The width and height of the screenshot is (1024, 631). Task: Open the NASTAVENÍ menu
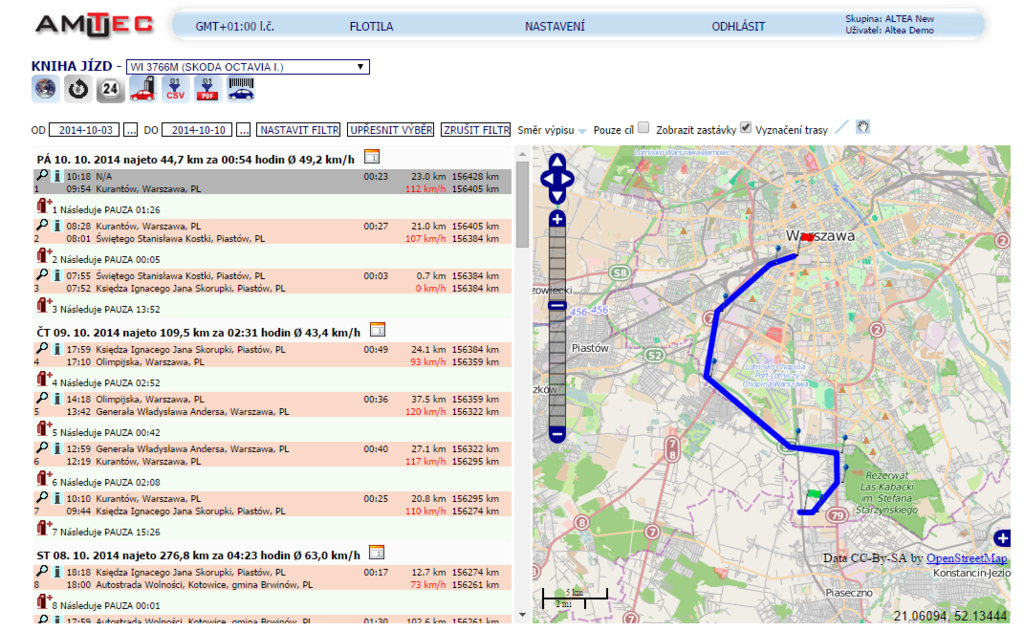pos(555,27)
